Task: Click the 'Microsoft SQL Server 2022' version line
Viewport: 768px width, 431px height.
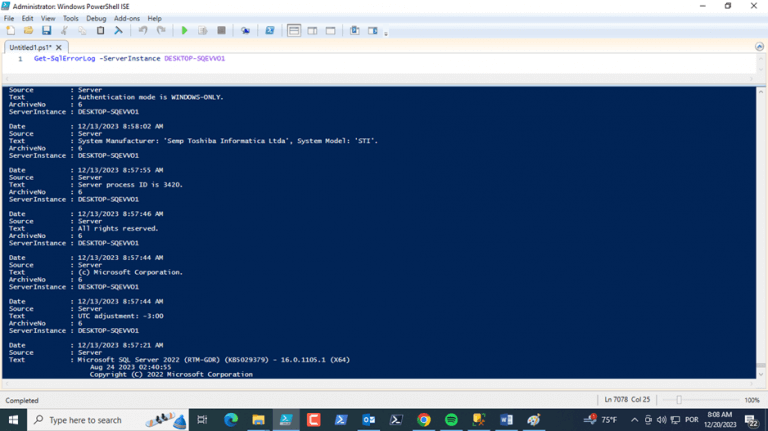Action: click(214, 359)
